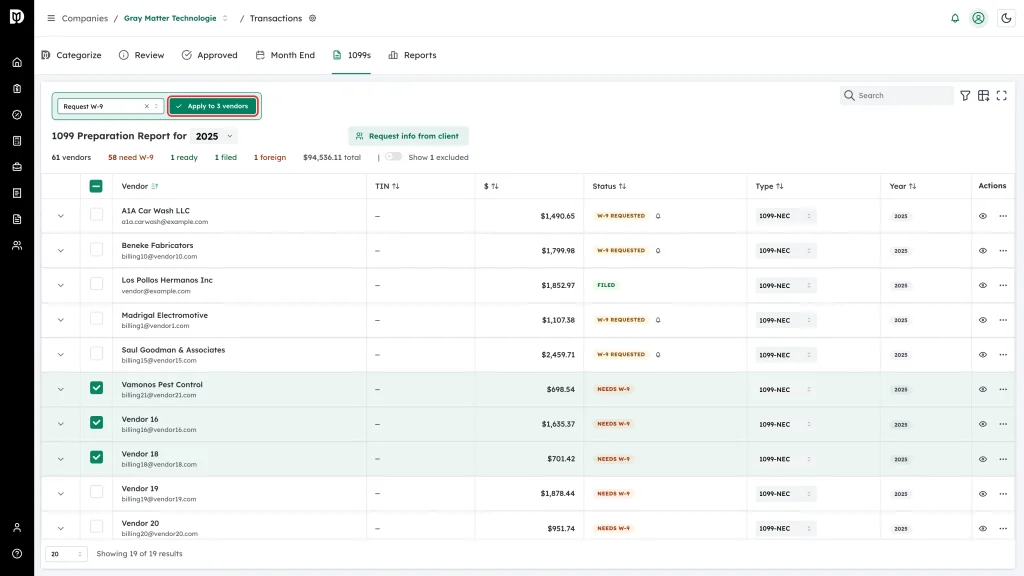Viewport: 1024px width, 576px height.
Task: Open company switcher Gray Matter Technologie
Action: [x=176, y=18]
